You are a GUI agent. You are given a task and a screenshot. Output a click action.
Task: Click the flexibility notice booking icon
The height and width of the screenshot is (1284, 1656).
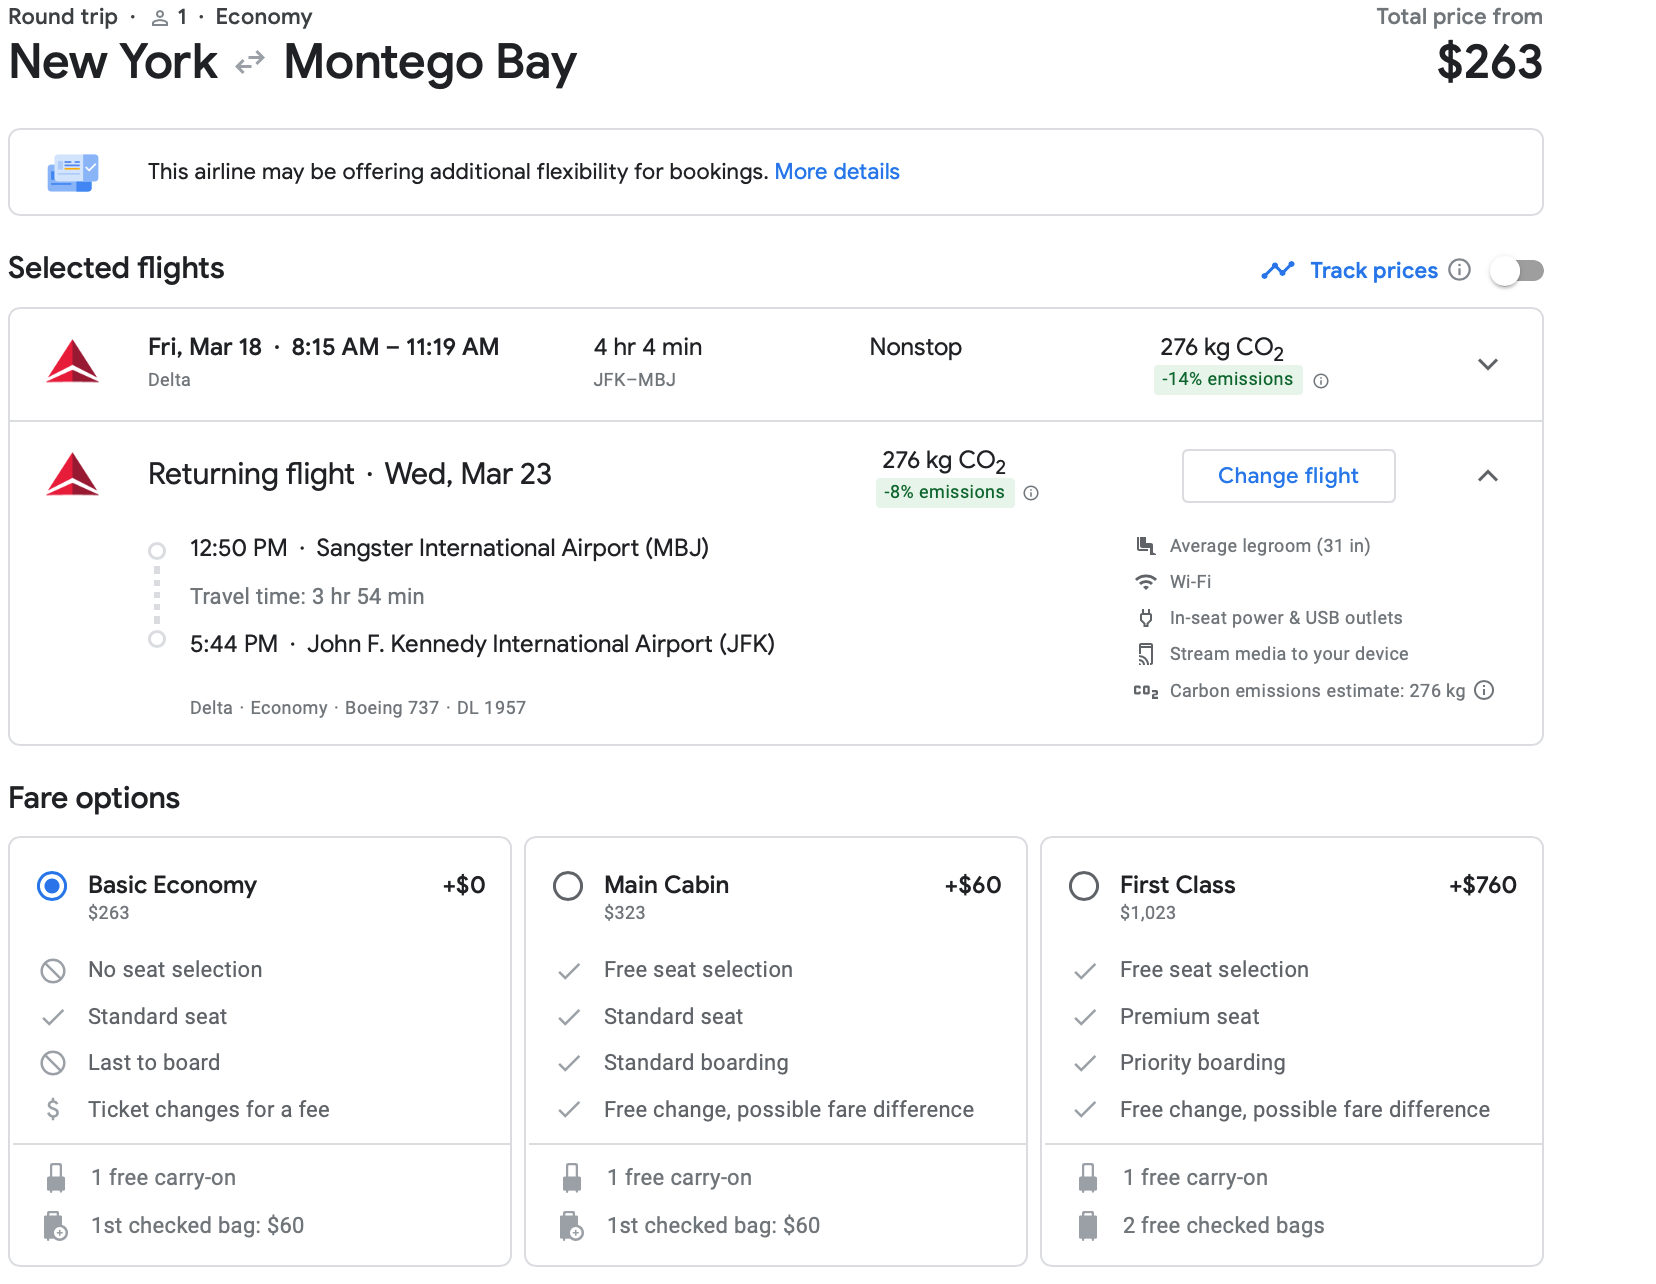tap(73, 172)
